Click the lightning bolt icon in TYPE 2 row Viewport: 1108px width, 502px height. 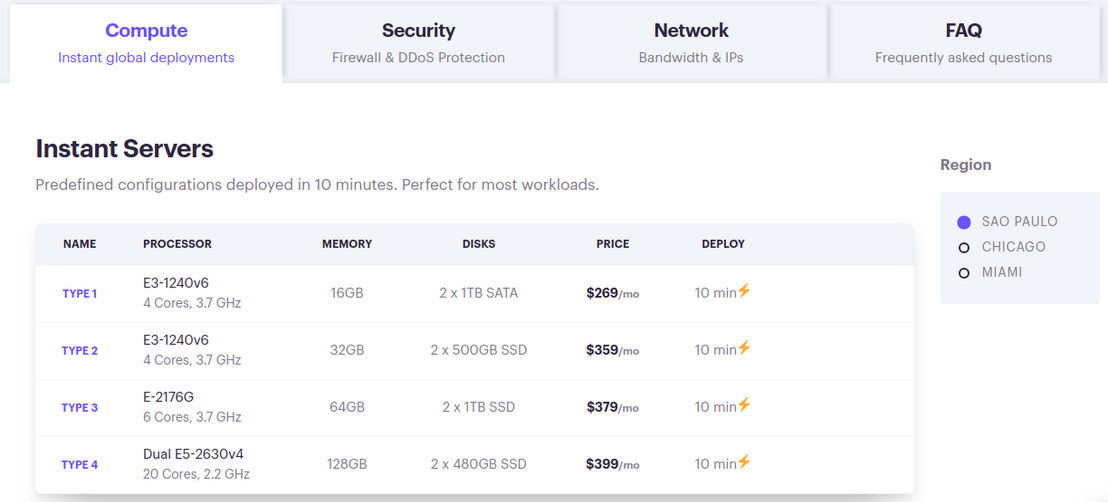pyautogui.click(x=744, y=348)
